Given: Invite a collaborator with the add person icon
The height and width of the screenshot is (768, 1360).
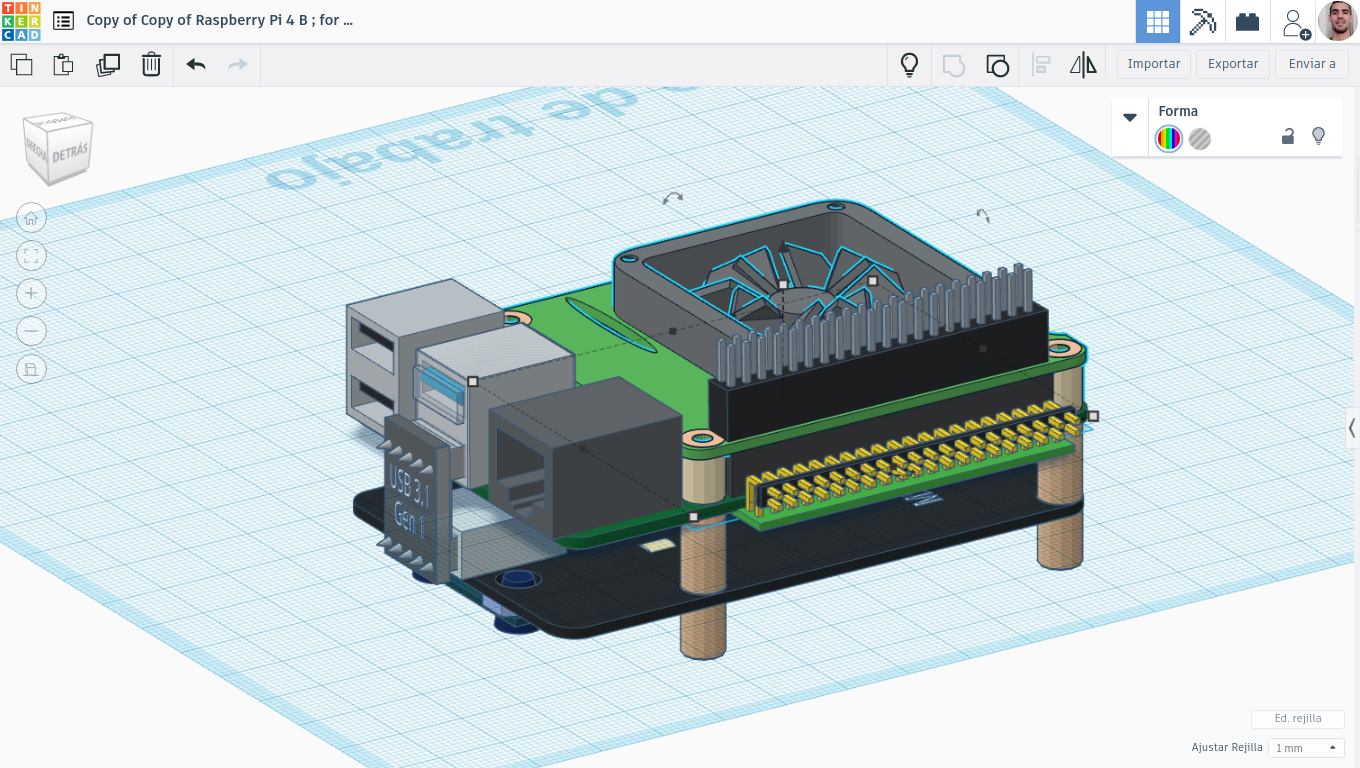Looking at the screenshot, I should 1294,22.
